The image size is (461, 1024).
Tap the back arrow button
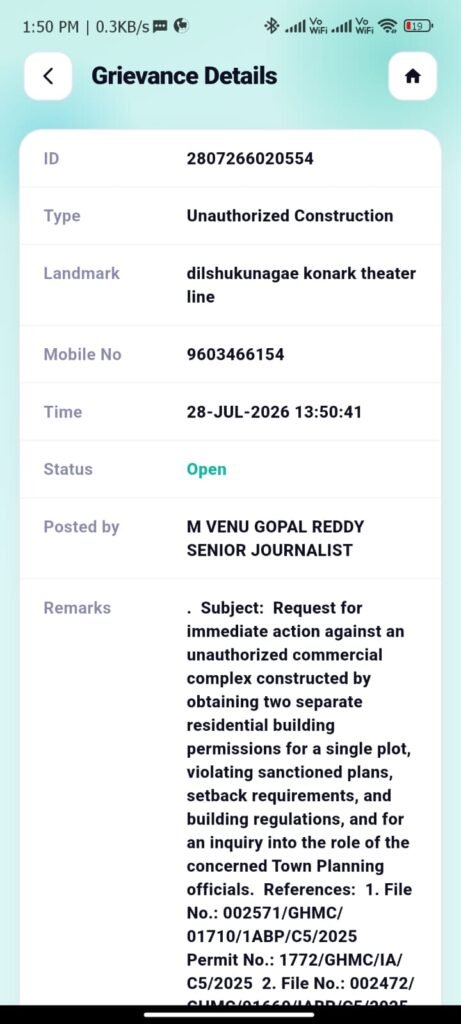point(48,76)
